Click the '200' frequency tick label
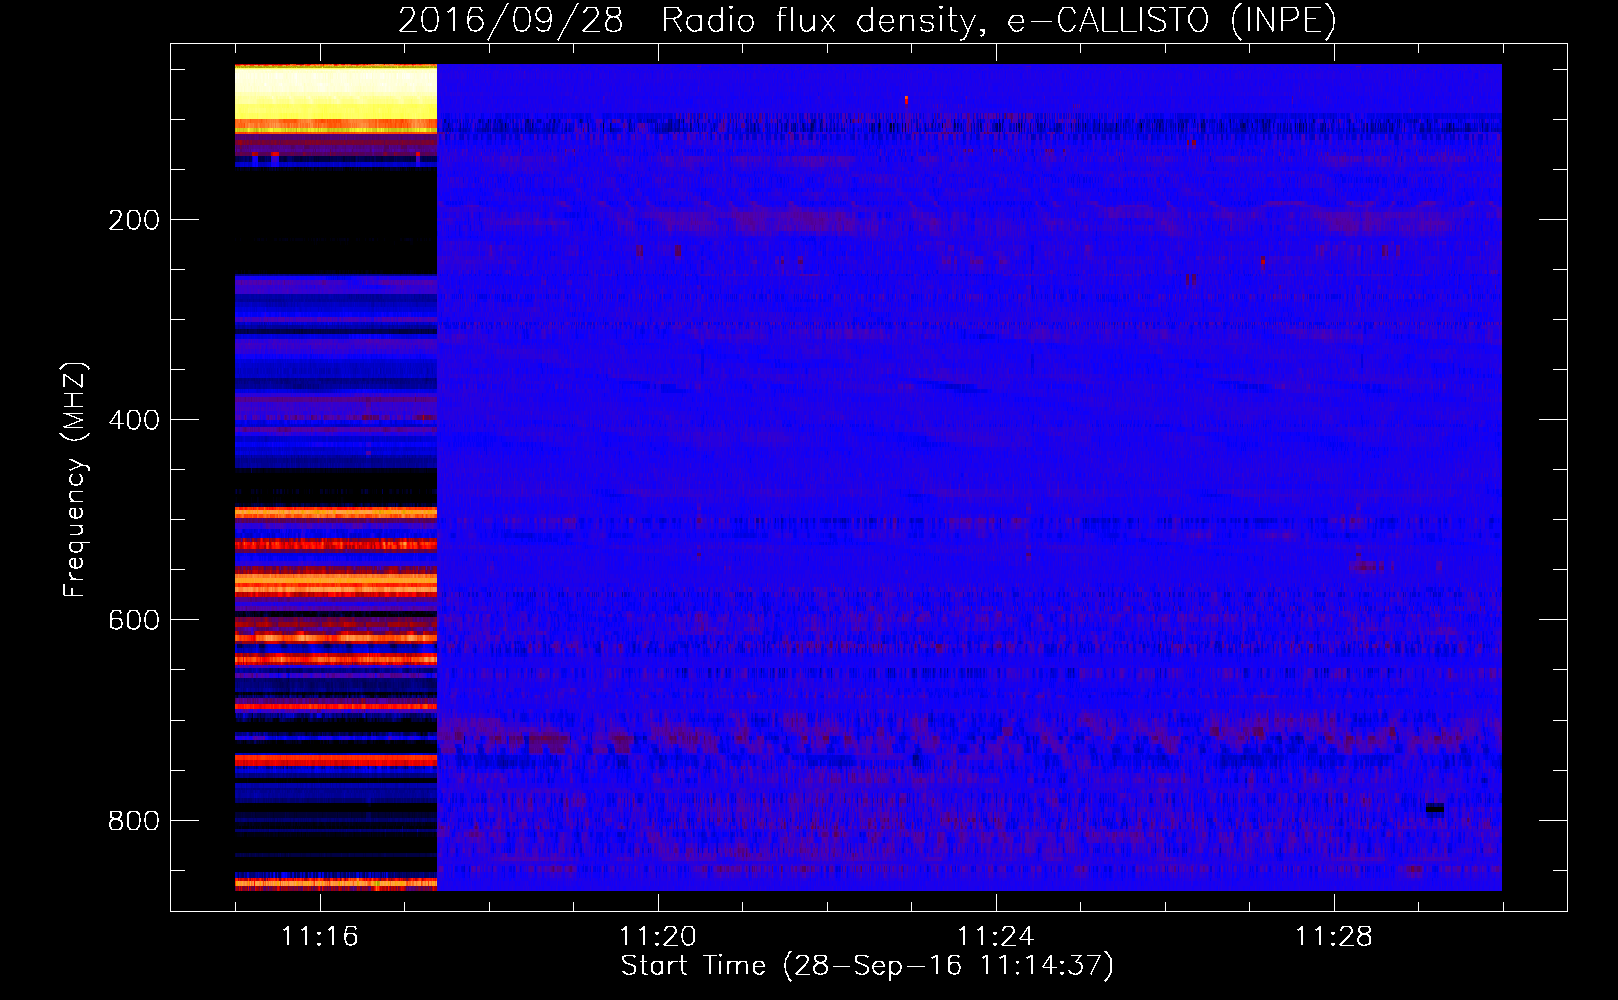 click(134, 220)
